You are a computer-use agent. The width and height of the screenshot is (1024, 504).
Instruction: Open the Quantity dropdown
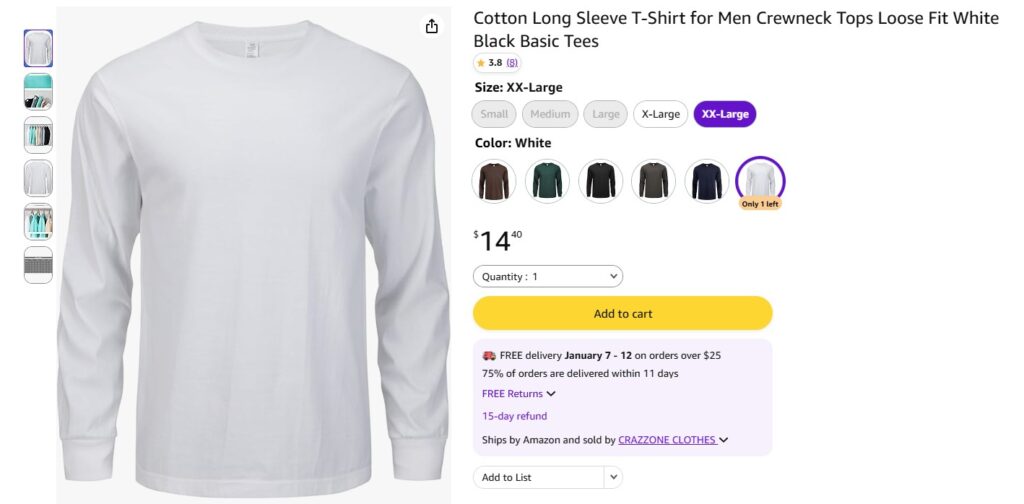[x=548, y=276]
